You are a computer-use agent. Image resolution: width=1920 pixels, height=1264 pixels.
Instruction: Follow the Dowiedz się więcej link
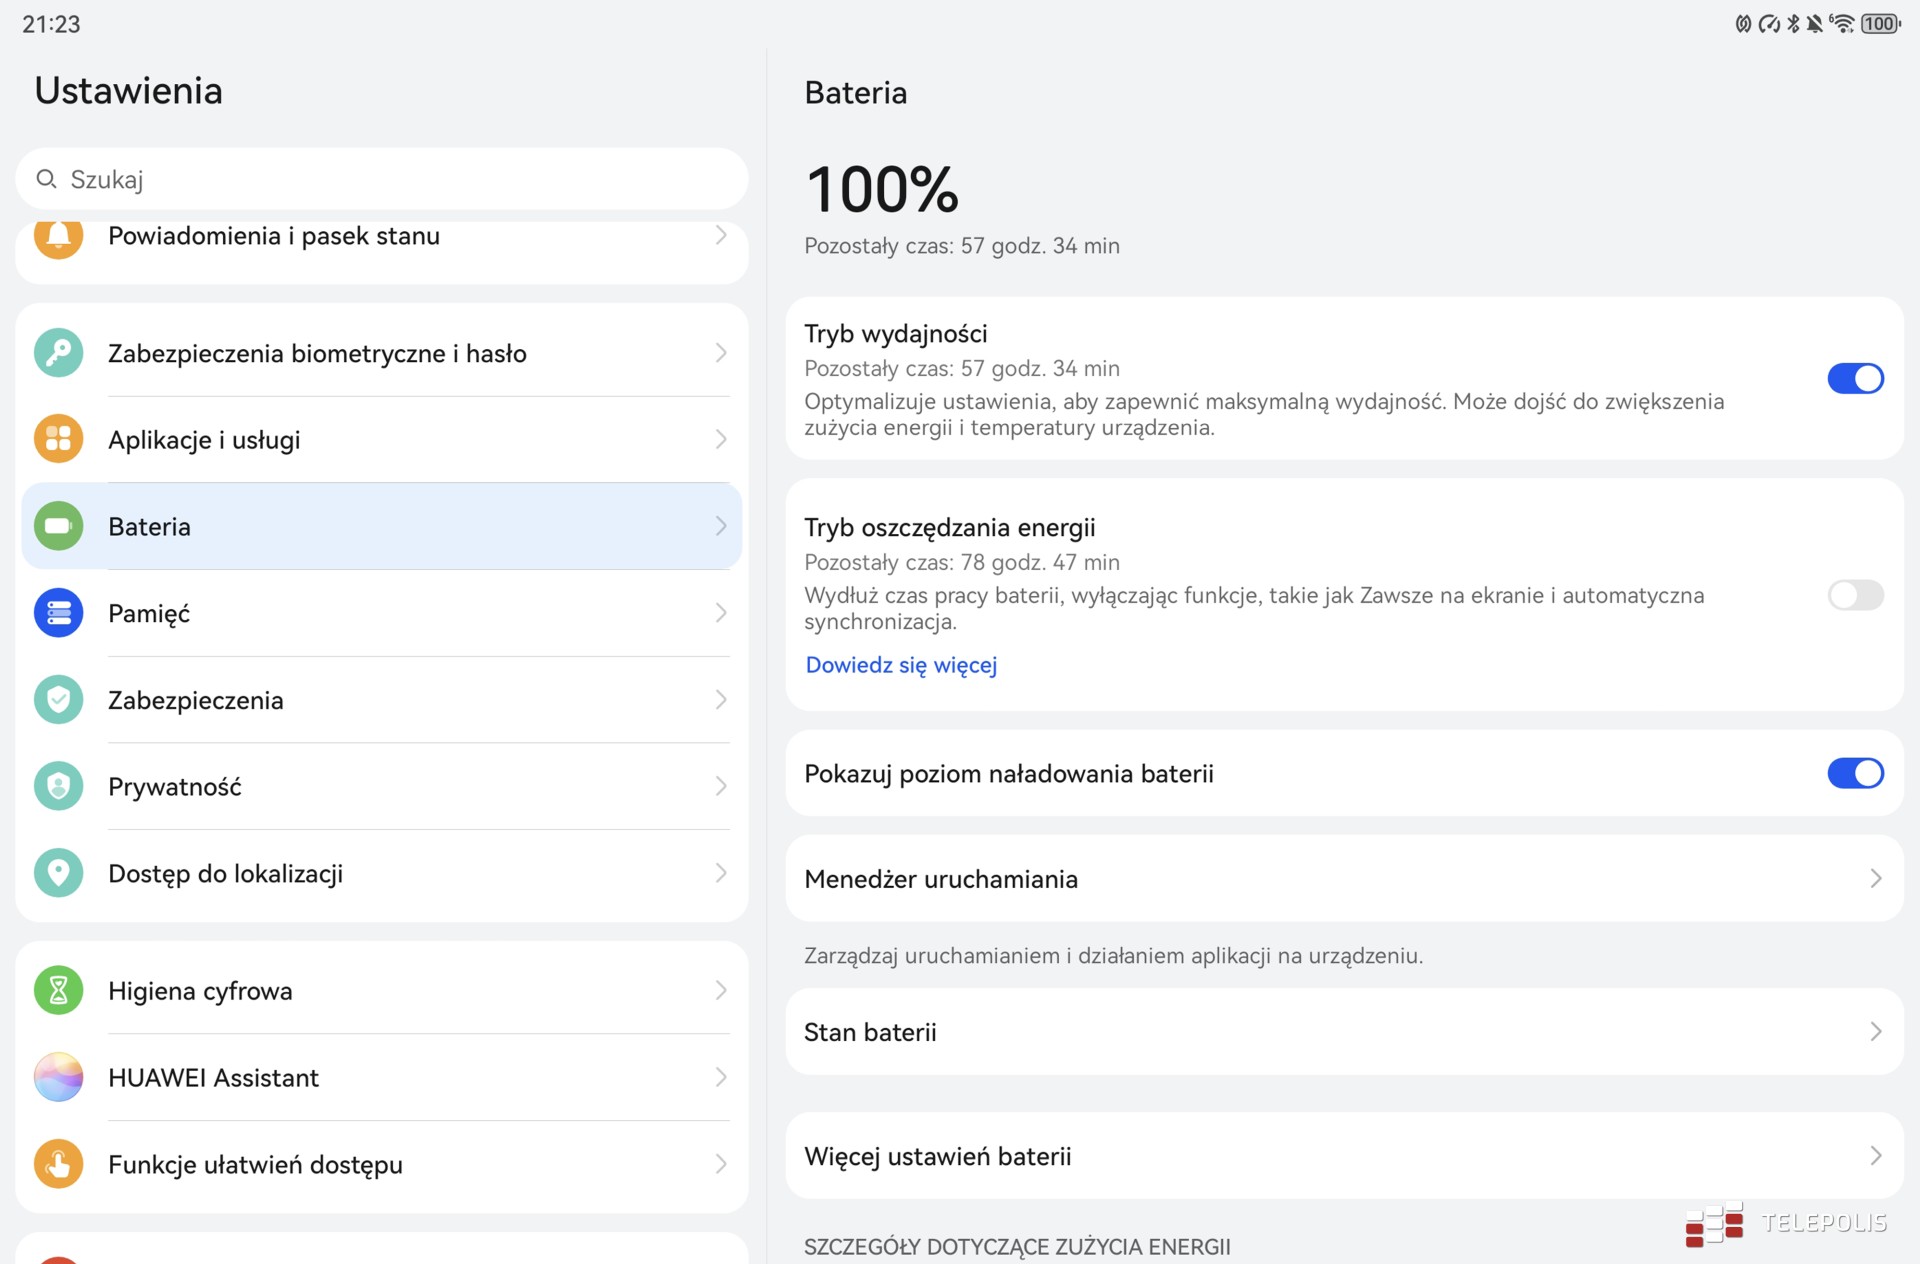(x=901, y=665)
